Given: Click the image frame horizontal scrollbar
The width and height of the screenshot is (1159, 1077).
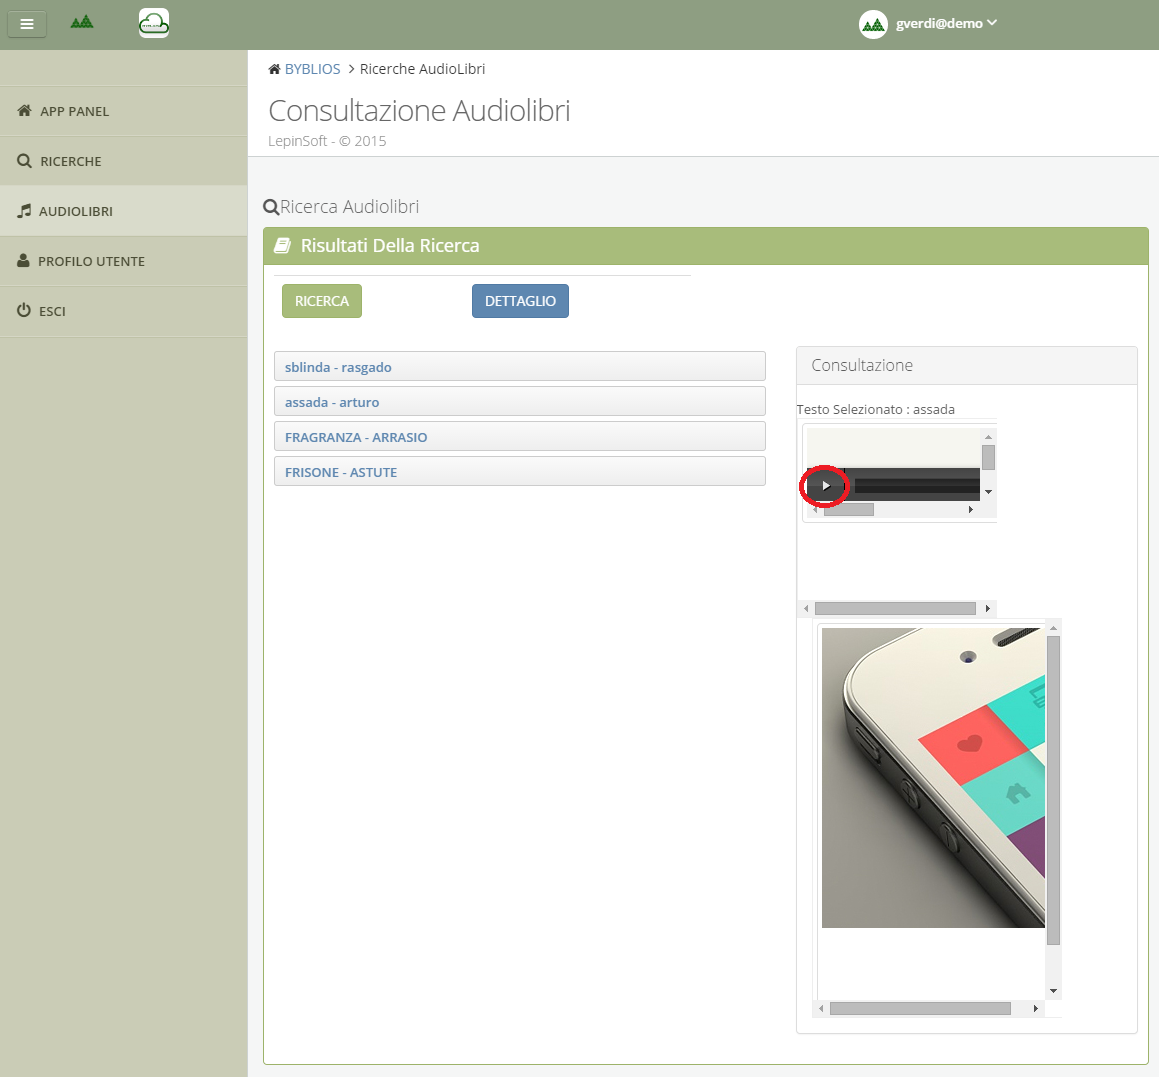Looking at the screenshot, I should click(x=920, y=1008).
